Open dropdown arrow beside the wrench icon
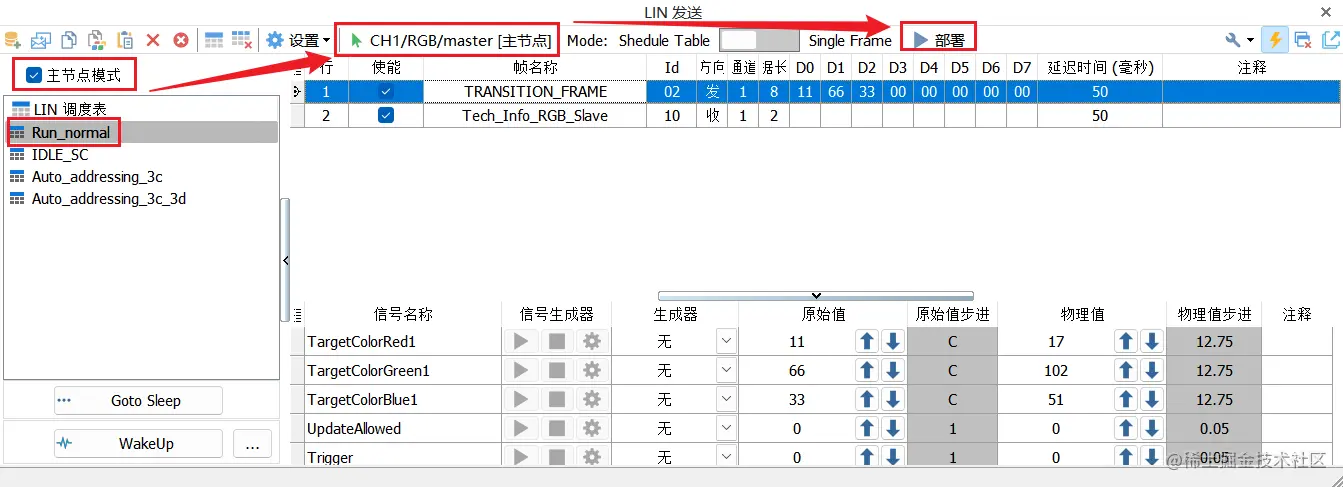 tap(1251, 40)
